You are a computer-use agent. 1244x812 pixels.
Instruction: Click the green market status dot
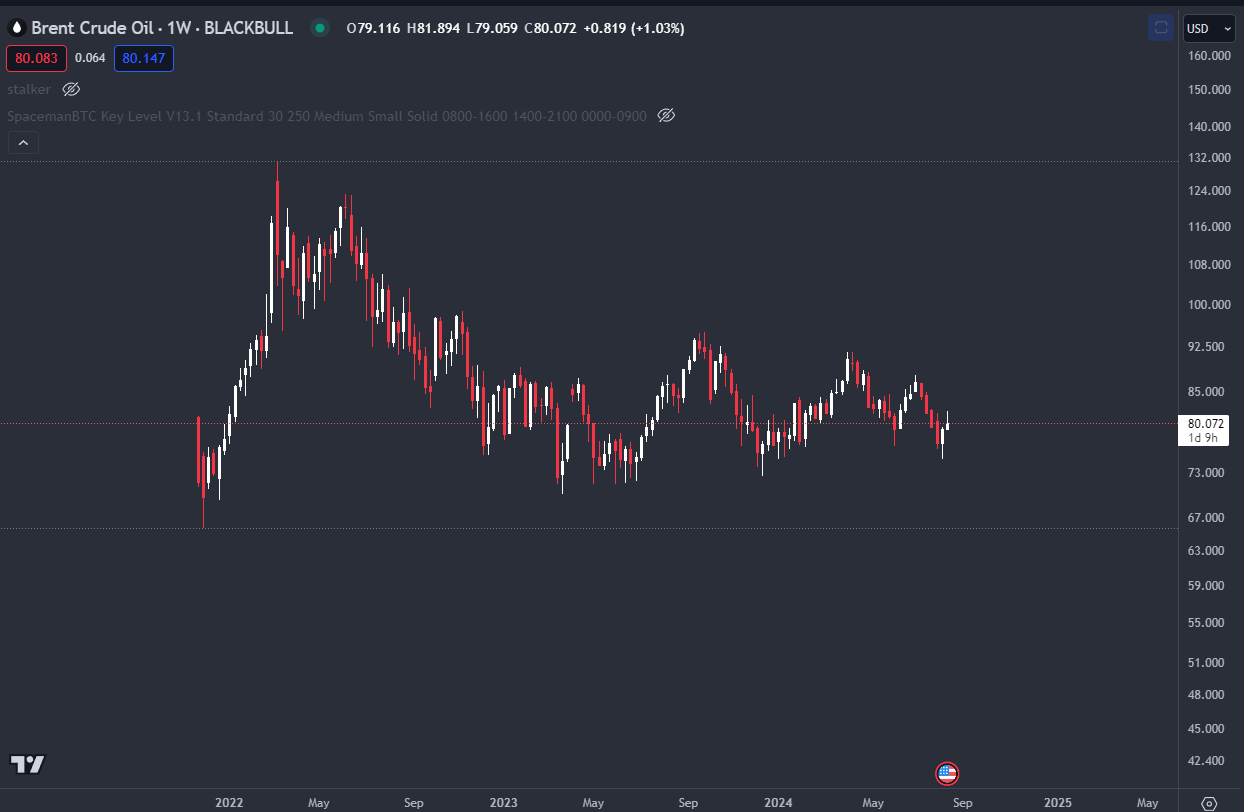coord(320,28)
